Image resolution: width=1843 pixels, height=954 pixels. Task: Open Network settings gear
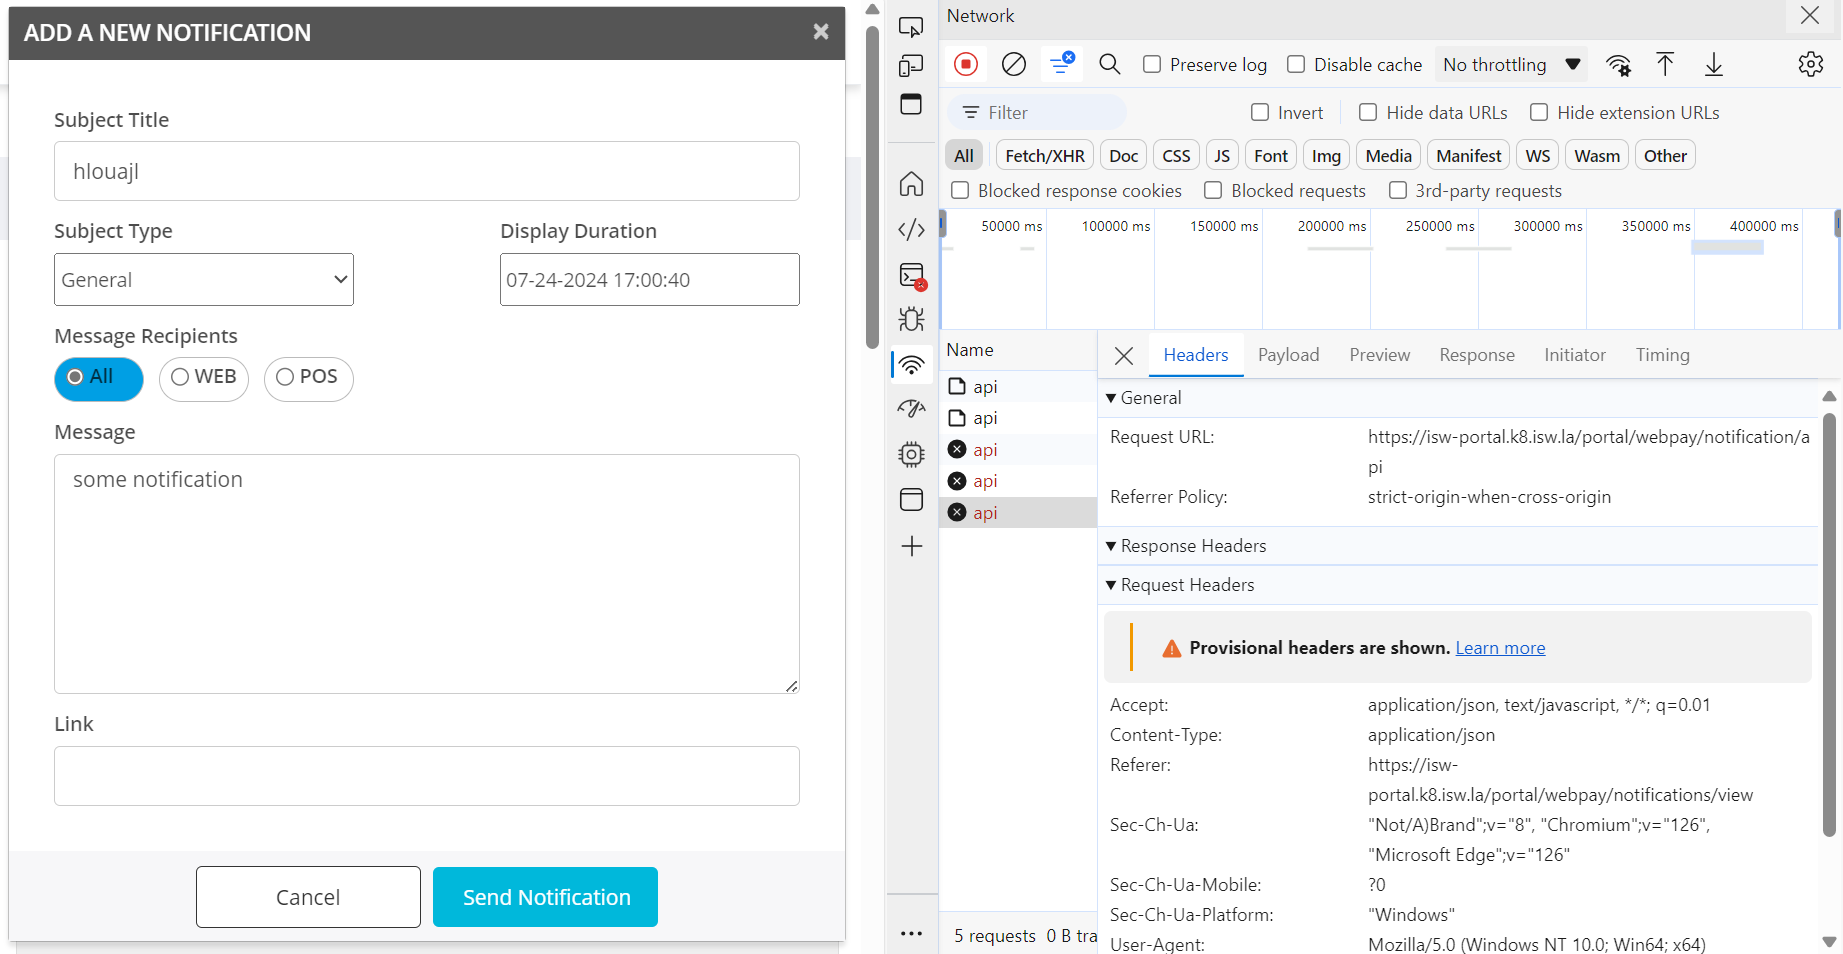coord(1810,65)
